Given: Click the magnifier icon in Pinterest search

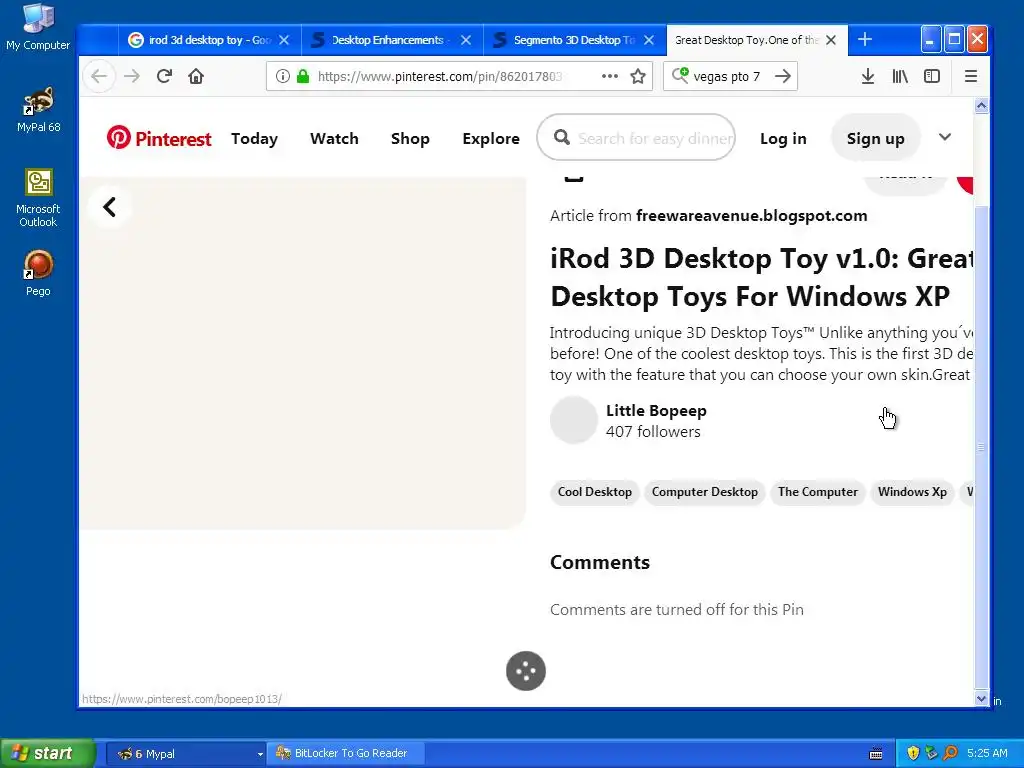Looking at the screenshot, I should 562,137.
